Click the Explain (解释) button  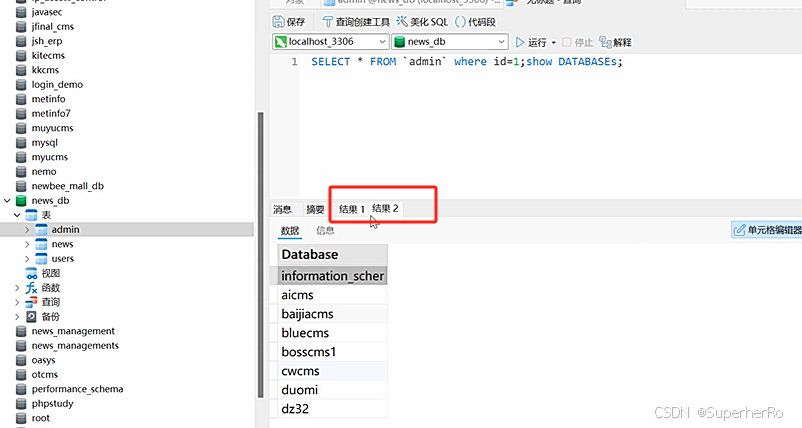pyautogui.click(x=615, y=42)
